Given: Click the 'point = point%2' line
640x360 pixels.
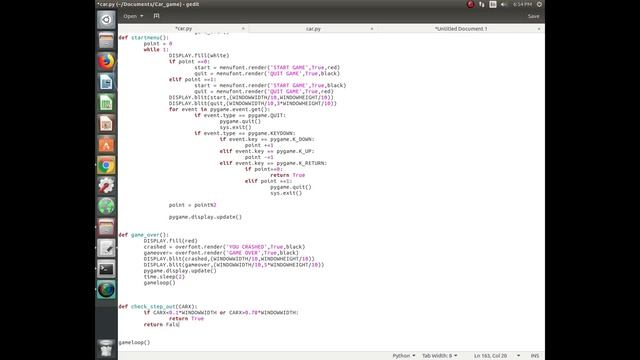Looking at the screenshot, I should 193,205.
